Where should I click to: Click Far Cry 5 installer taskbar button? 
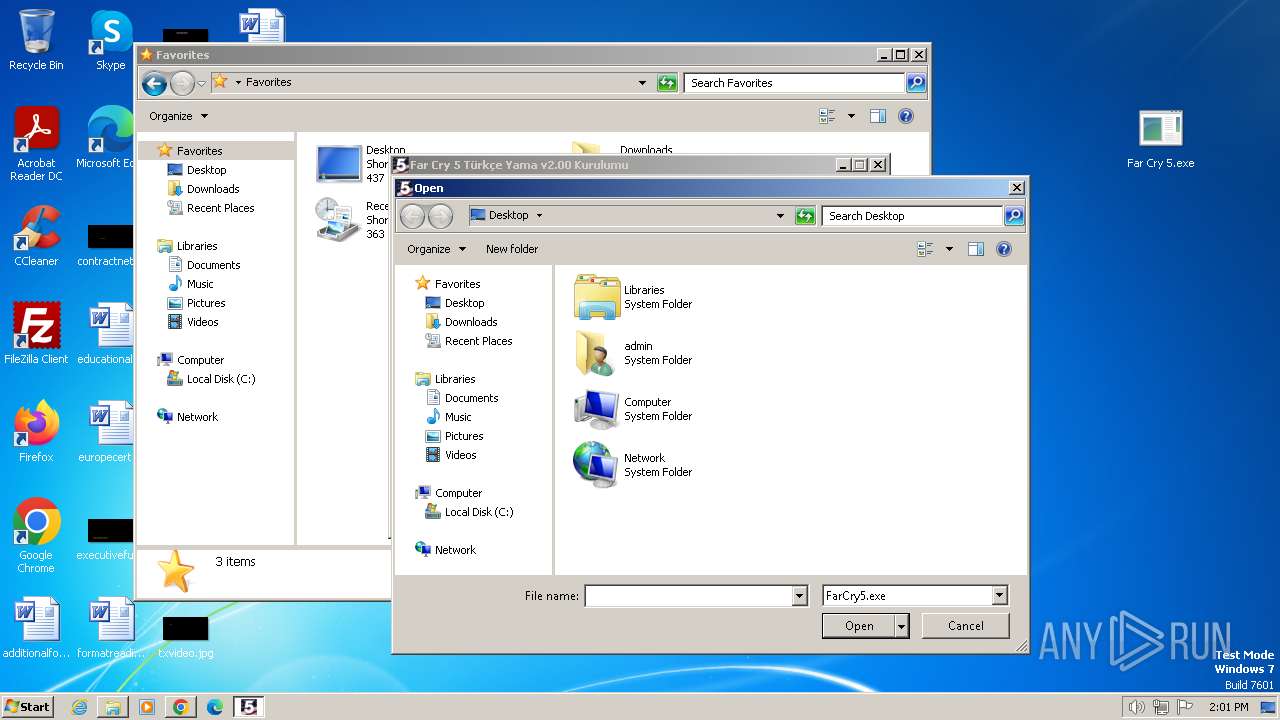pyautogui.click(x=248, y=707)
